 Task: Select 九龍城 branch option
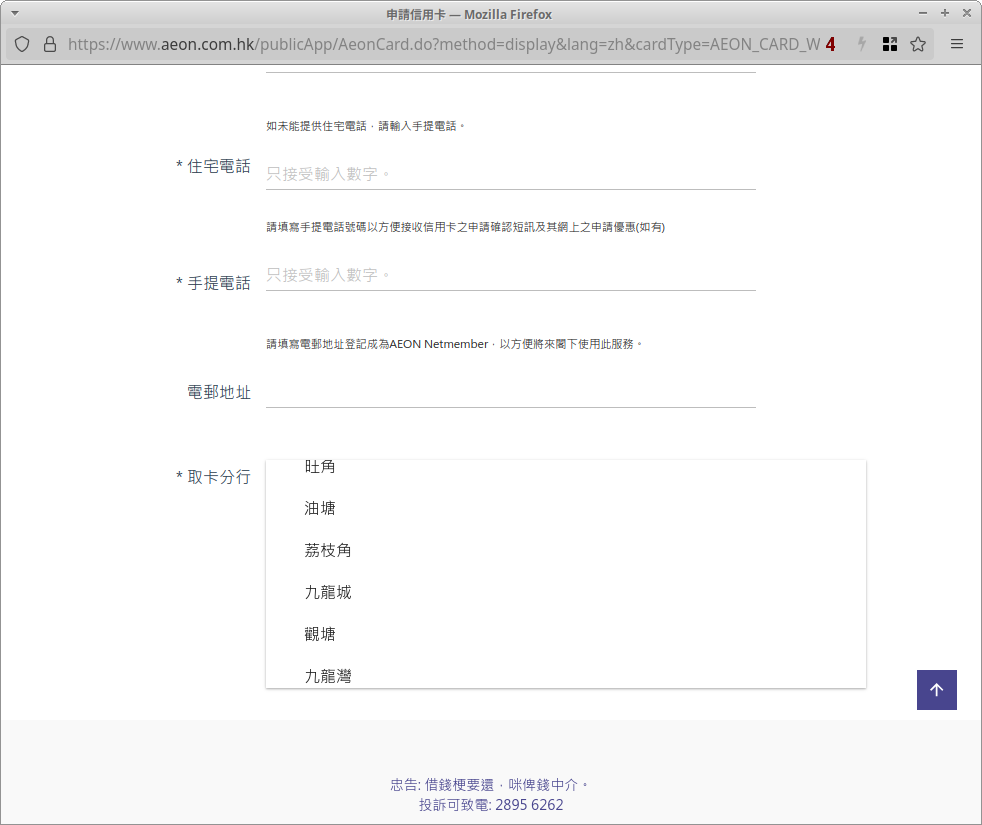coord(566,592)
